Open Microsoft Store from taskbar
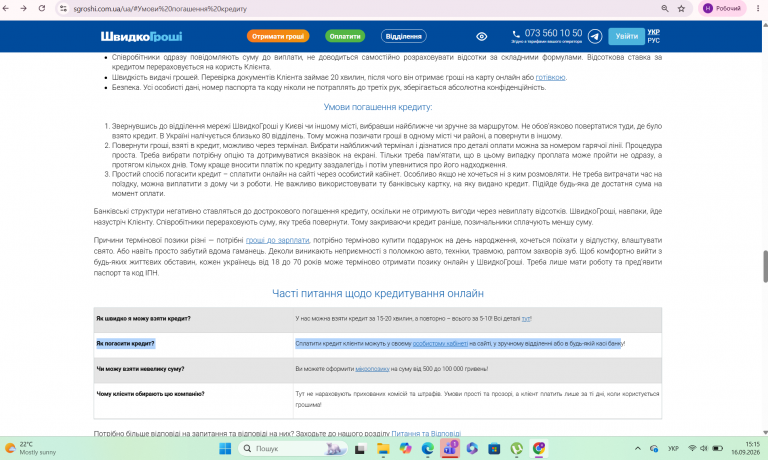 [x=494, y=448]
